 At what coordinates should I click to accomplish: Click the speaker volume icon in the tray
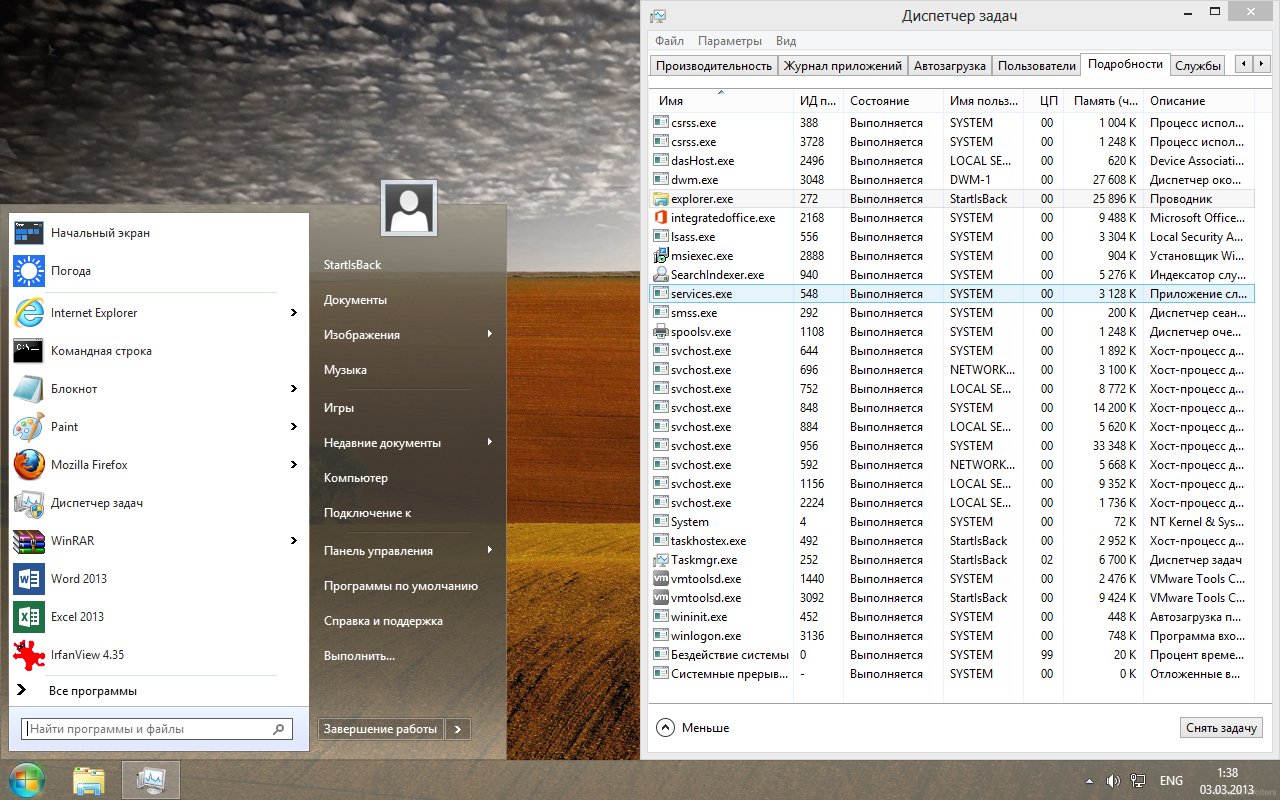[x=1113, y=780]
